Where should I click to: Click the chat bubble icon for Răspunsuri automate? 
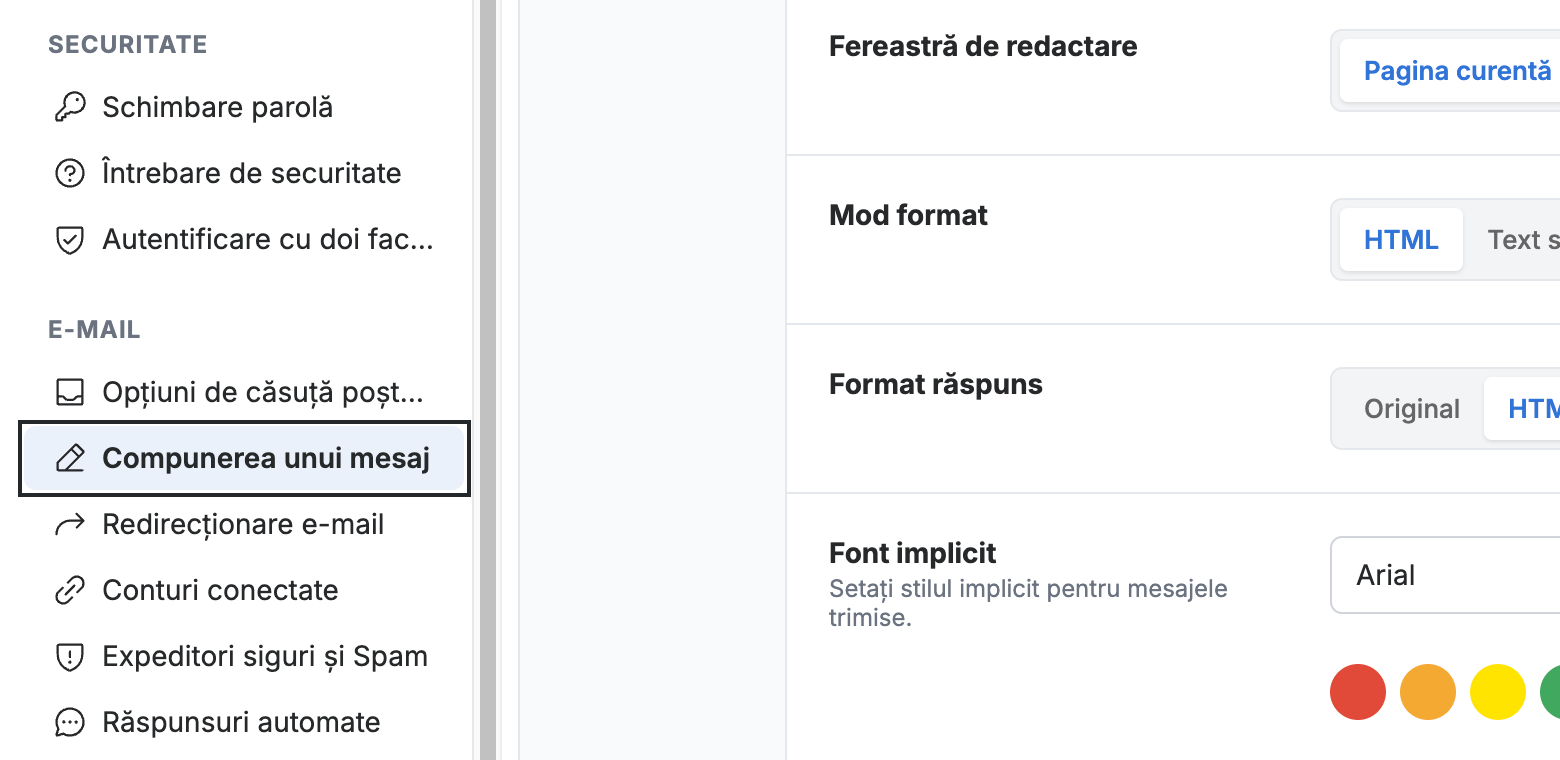click(69, 722)
